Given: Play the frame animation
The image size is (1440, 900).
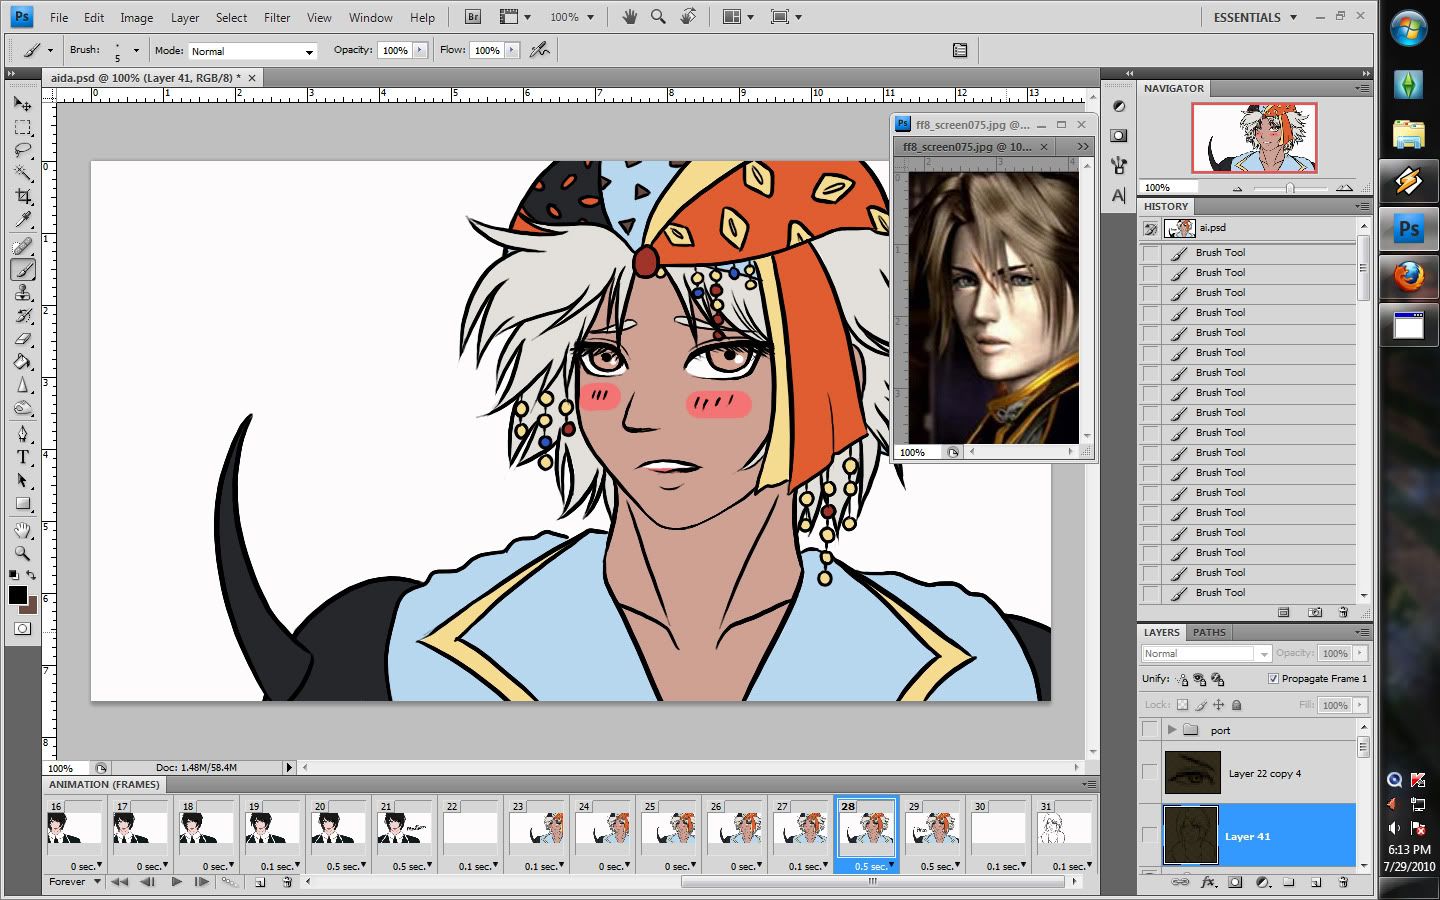Looking at the screenshot, I should [x=176, y=882].
